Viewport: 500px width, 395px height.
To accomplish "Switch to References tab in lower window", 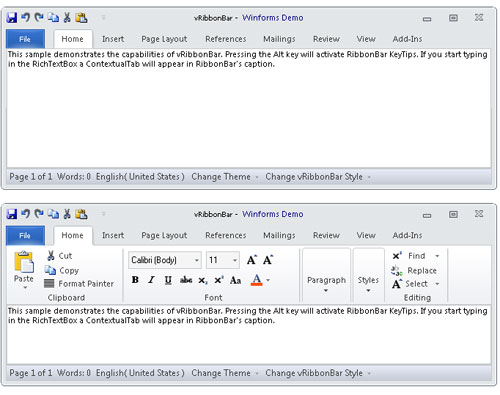I will (226, 235).
